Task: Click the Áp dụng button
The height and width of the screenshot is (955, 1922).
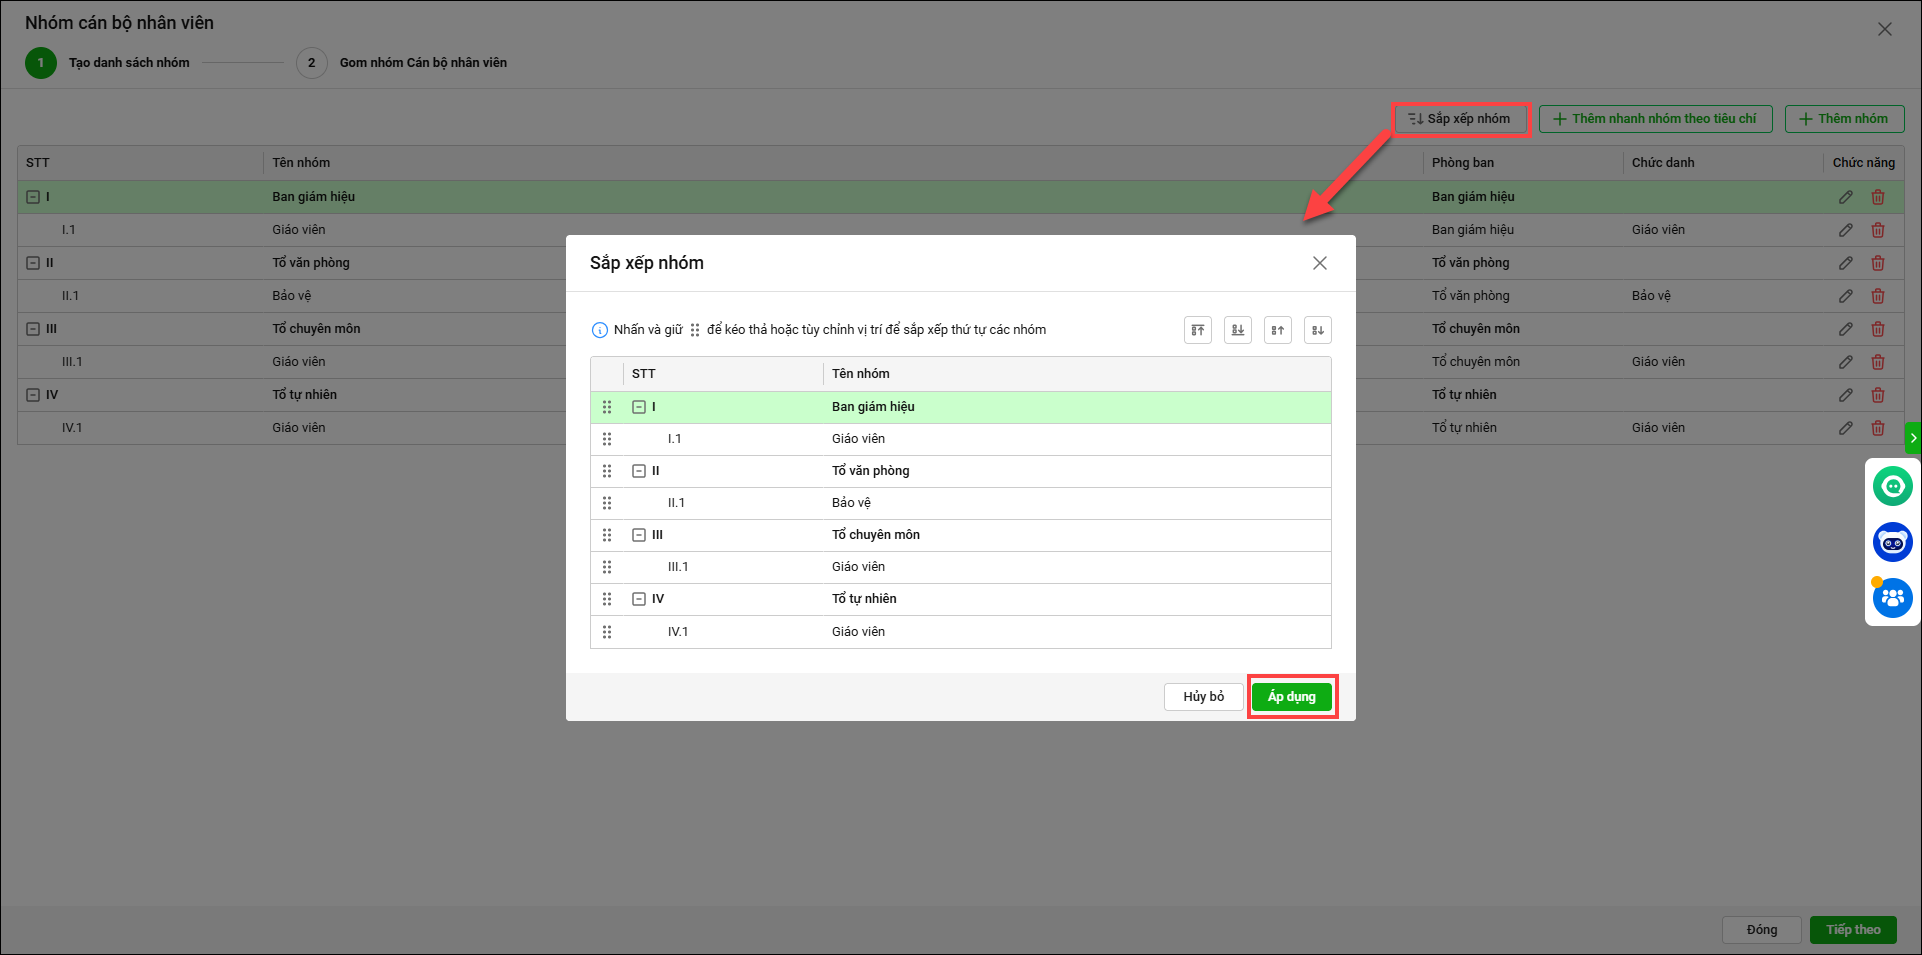Action: [x=1291, y=697]
